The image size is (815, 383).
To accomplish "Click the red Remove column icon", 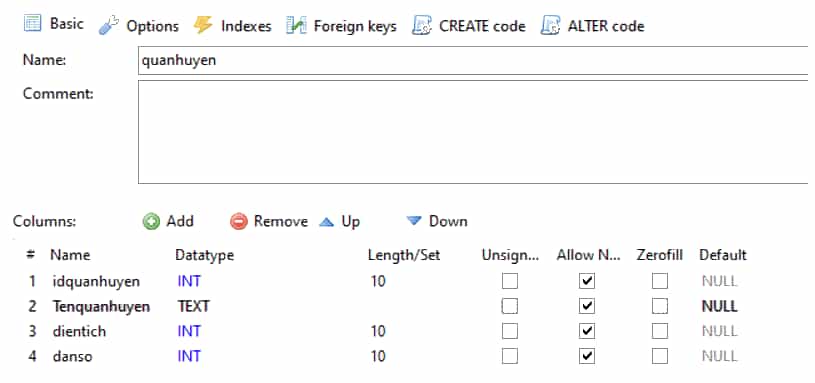I will tap(239, 222).
